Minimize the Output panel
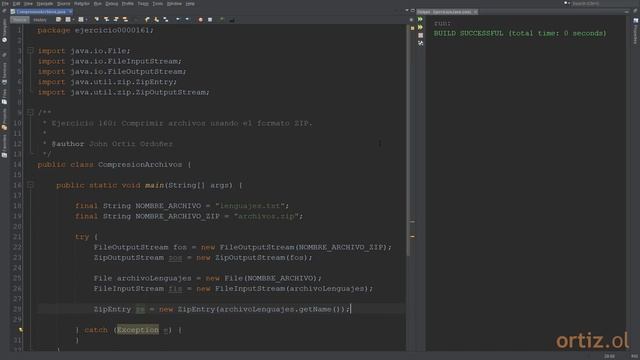This screenshot has height=360, width=640. coord(627,12)
